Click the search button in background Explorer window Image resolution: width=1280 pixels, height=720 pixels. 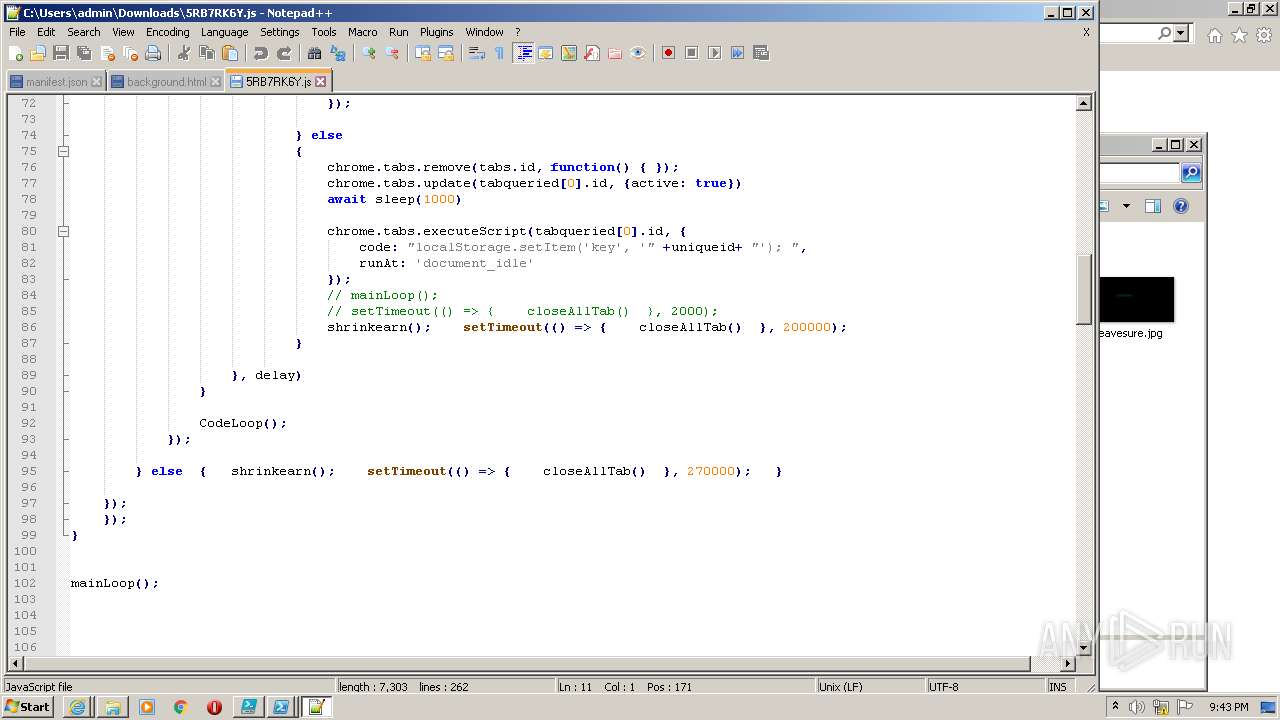click(1191, 173)
